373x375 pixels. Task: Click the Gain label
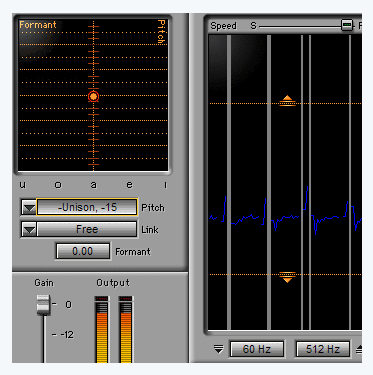point(44,283)
